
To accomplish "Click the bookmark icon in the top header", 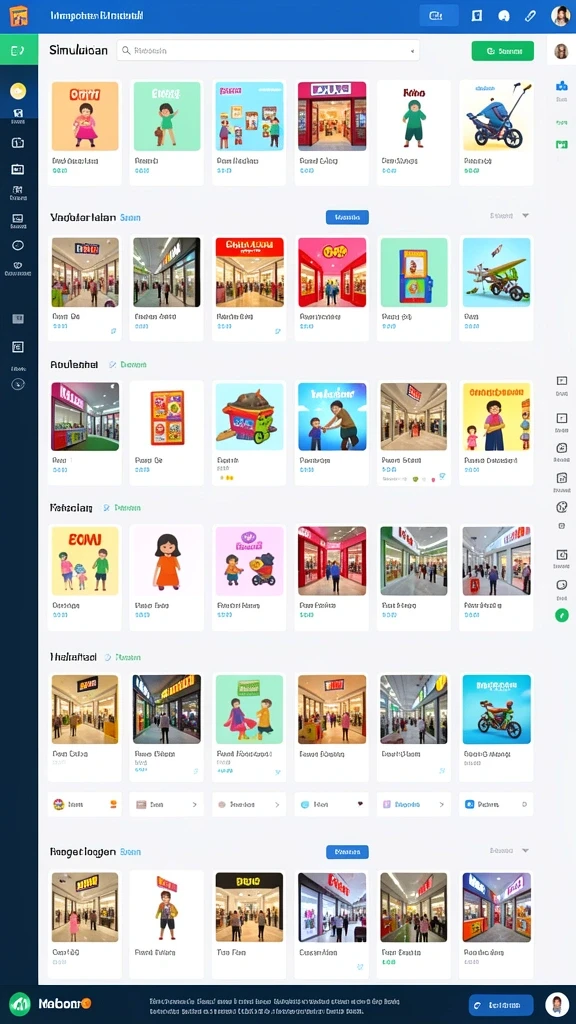I will pyautogui.click(x=477, y=16).
